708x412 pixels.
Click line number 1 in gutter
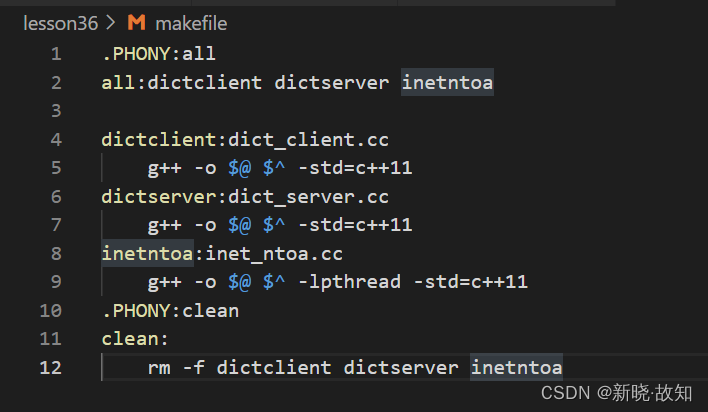pyautogui.click(x=55, y=53)
